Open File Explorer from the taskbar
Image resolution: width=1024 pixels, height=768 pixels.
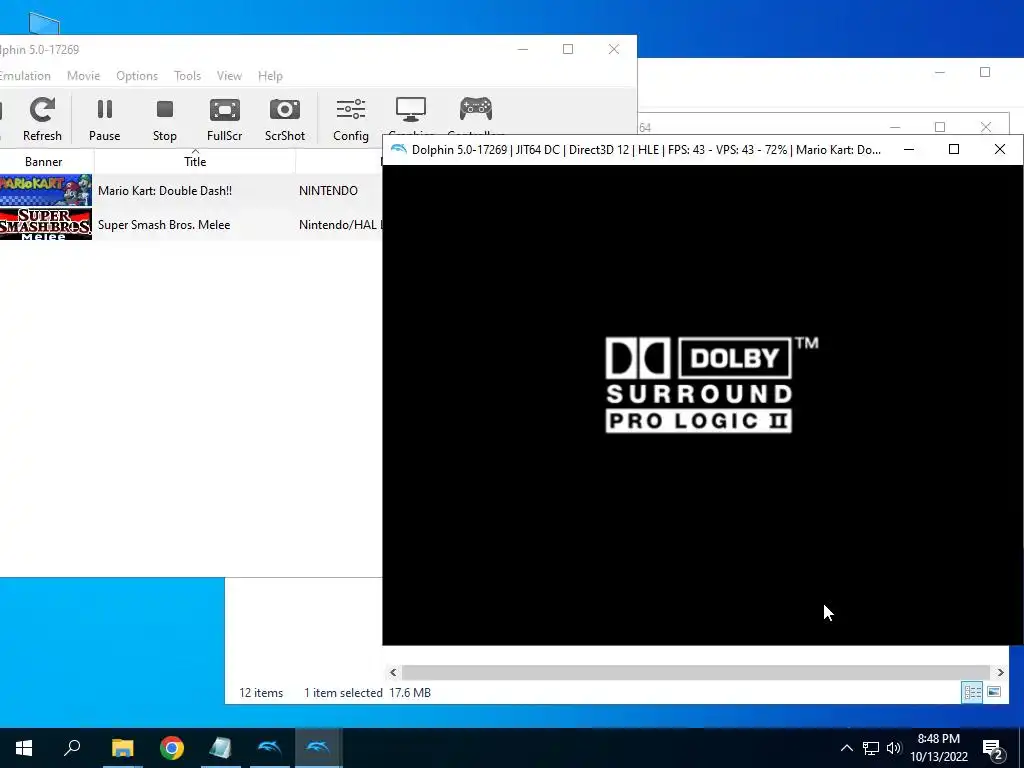(x=122, y=748)
